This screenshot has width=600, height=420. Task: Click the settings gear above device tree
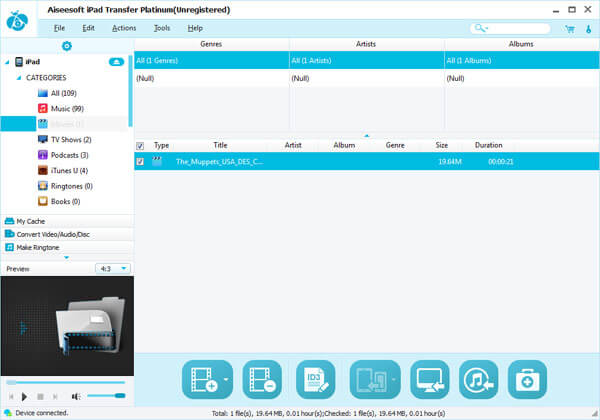67,46
